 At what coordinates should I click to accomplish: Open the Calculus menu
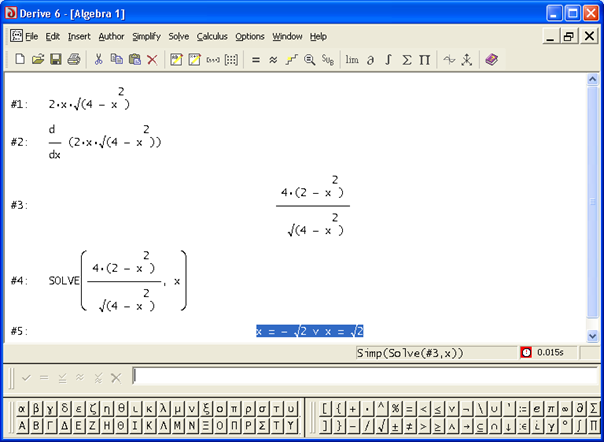click(212, 36)
